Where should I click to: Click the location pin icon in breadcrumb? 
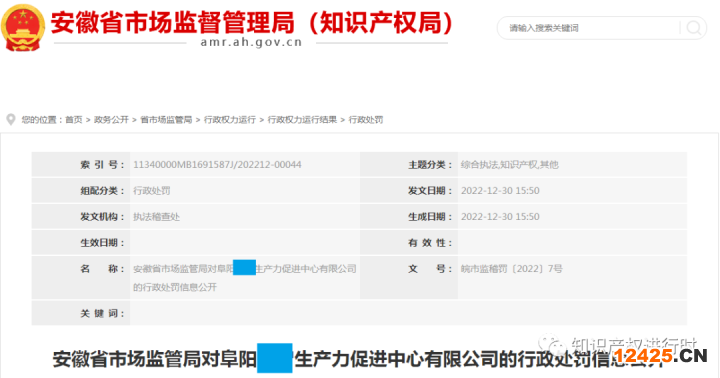pyautogui.click(x=11, y=120)
